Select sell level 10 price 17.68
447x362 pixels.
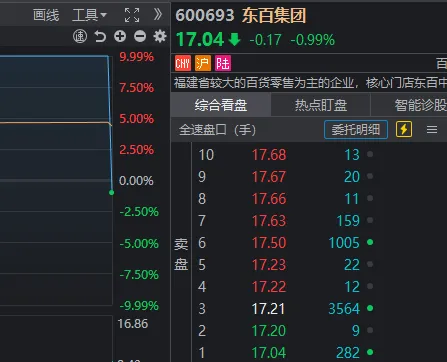[x=269, y=155]
